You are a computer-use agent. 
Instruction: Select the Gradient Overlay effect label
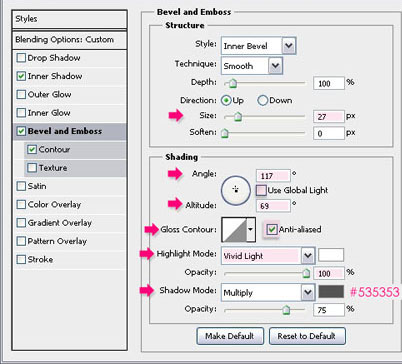60,223
